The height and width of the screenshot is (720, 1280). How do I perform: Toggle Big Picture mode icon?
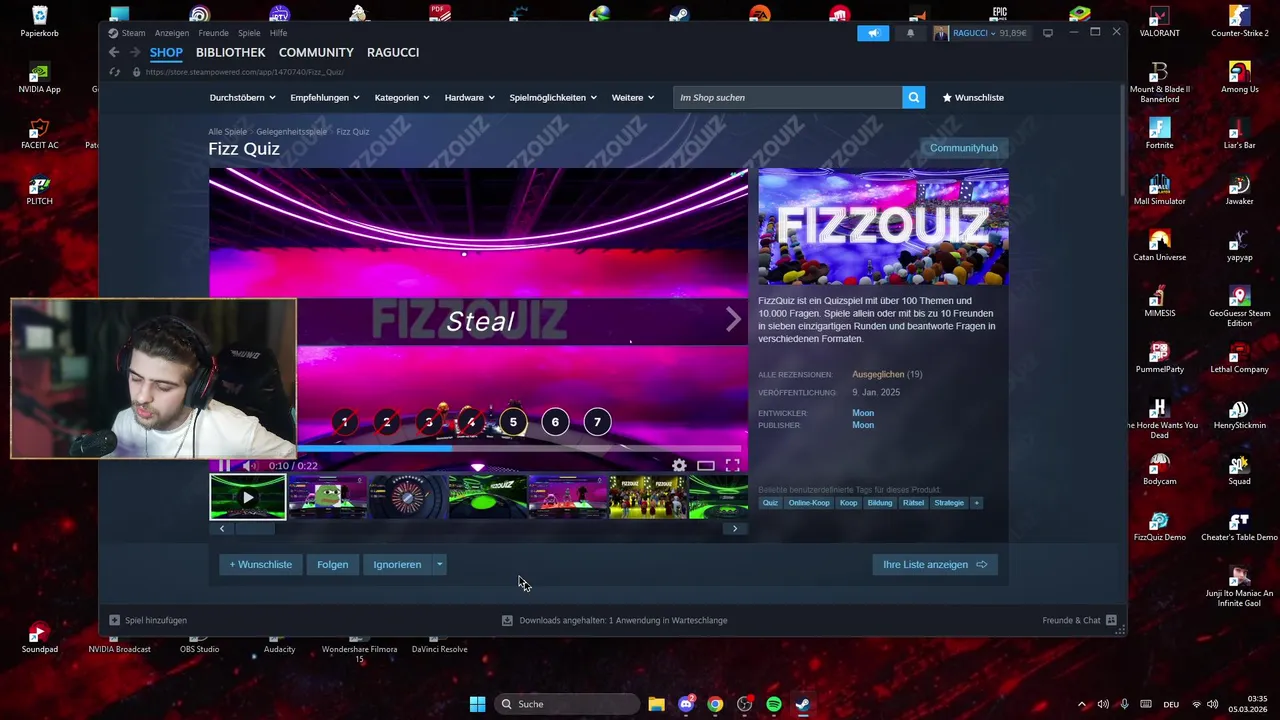[x=1048, y=33]
